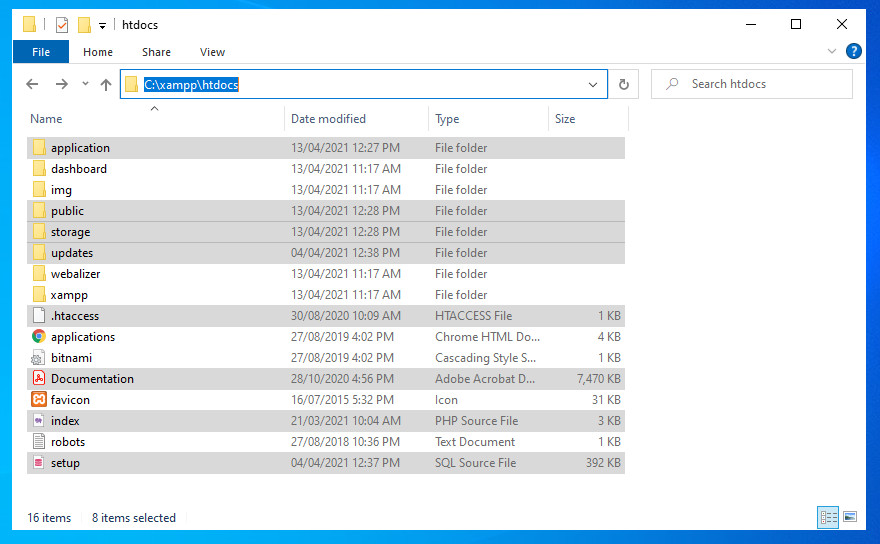Click the .htaccess blank file icon

pos(39,316)
